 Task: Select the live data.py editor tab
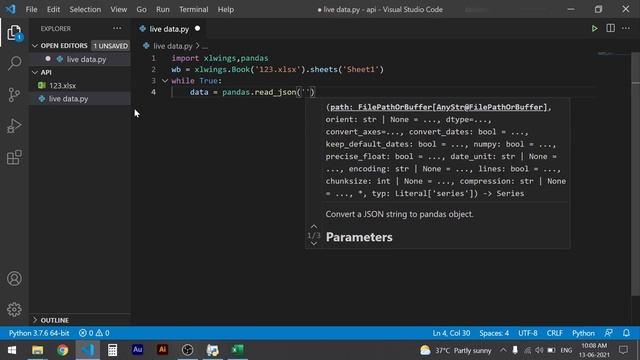point(169,29)
